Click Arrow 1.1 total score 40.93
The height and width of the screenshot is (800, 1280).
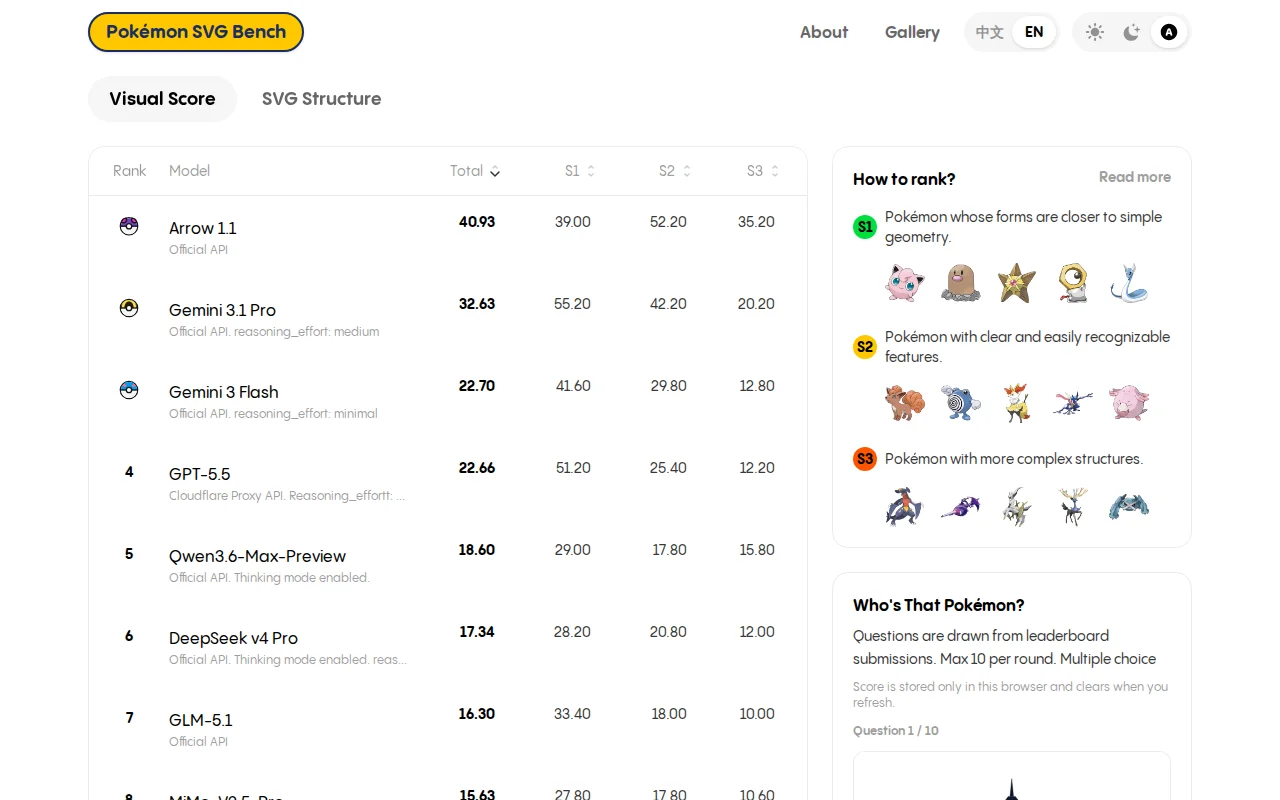477,222
